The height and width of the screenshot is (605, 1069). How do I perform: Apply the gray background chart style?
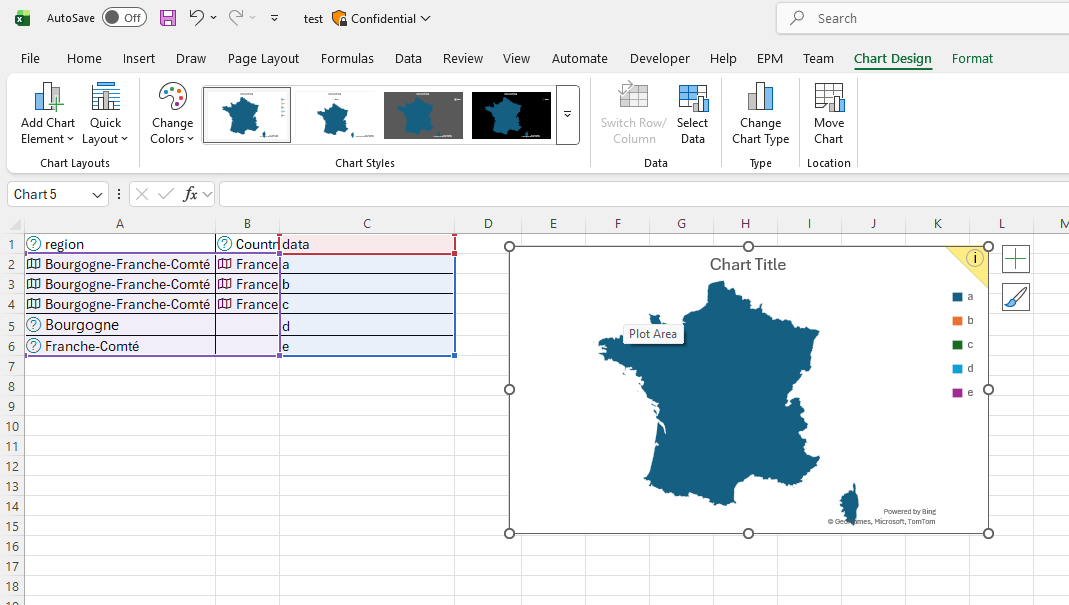point(423,115)
